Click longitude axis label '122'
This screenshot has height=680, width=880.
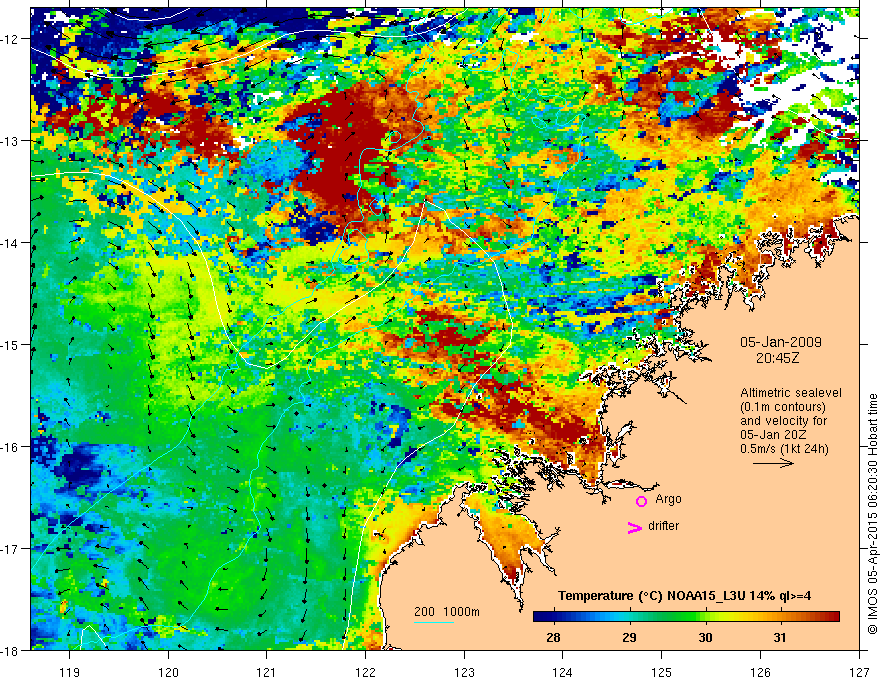(365, 672)
